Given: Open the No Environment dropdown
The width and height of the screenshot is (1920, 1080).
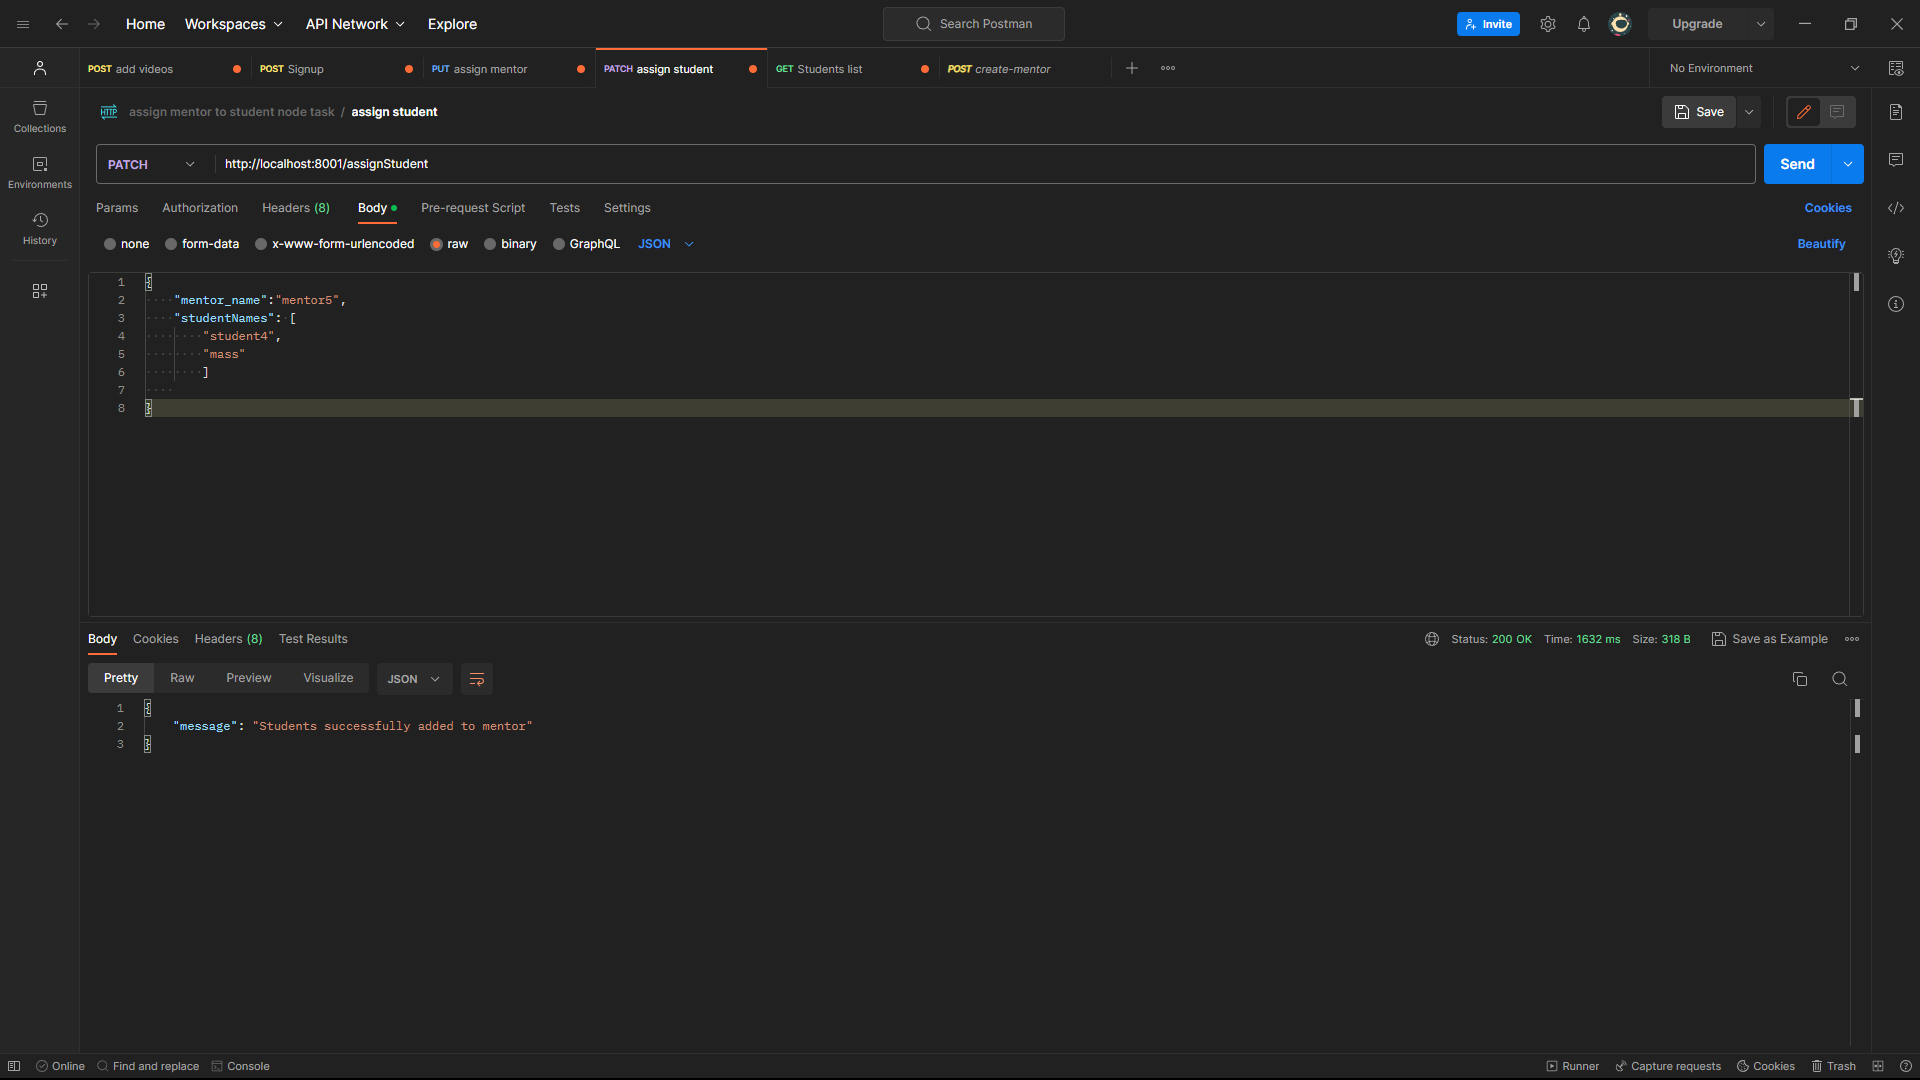Looking at the screenshot, I should [x=1762, y=68].
